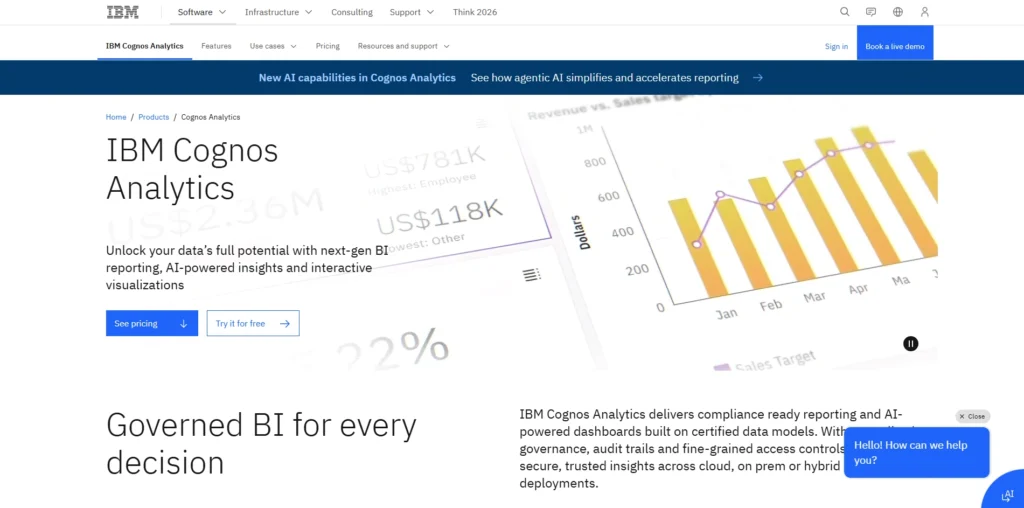Expand the Support menu
Viewport: 1024px width, 508px height.
(411, 12)
